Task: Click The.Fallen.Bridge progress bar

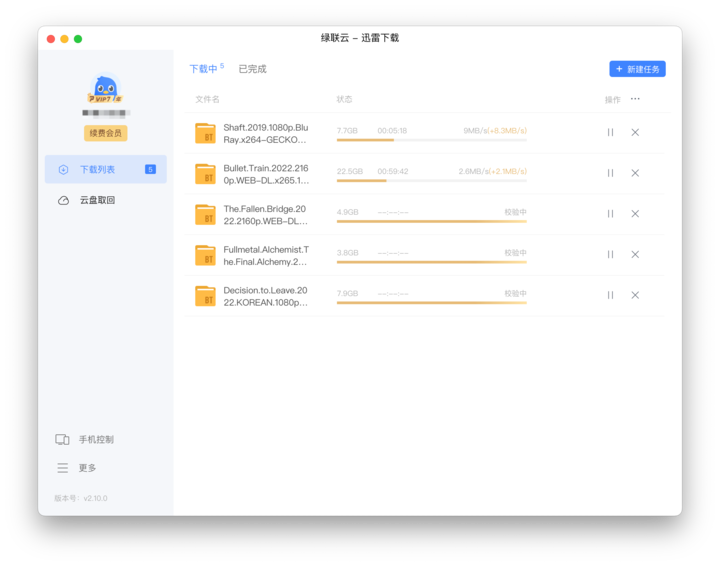Action: tap(432, 221)
